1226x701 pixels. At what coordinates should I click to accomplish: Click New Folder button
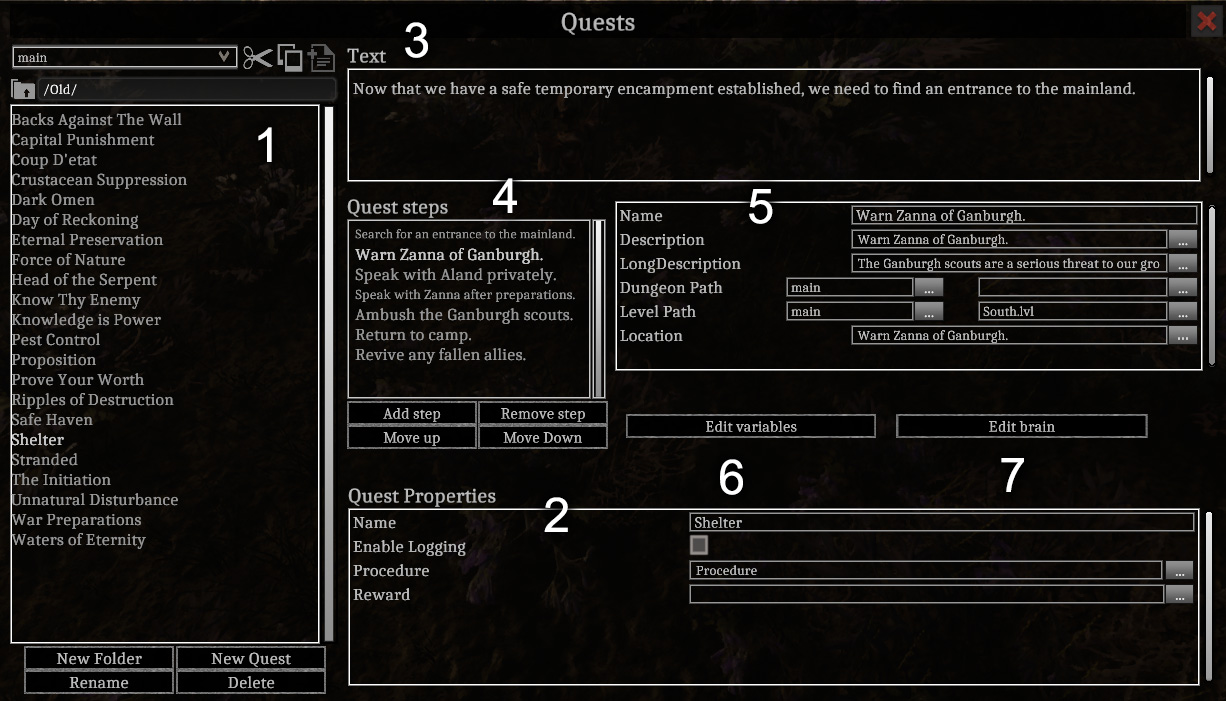(x=99, y=659)
